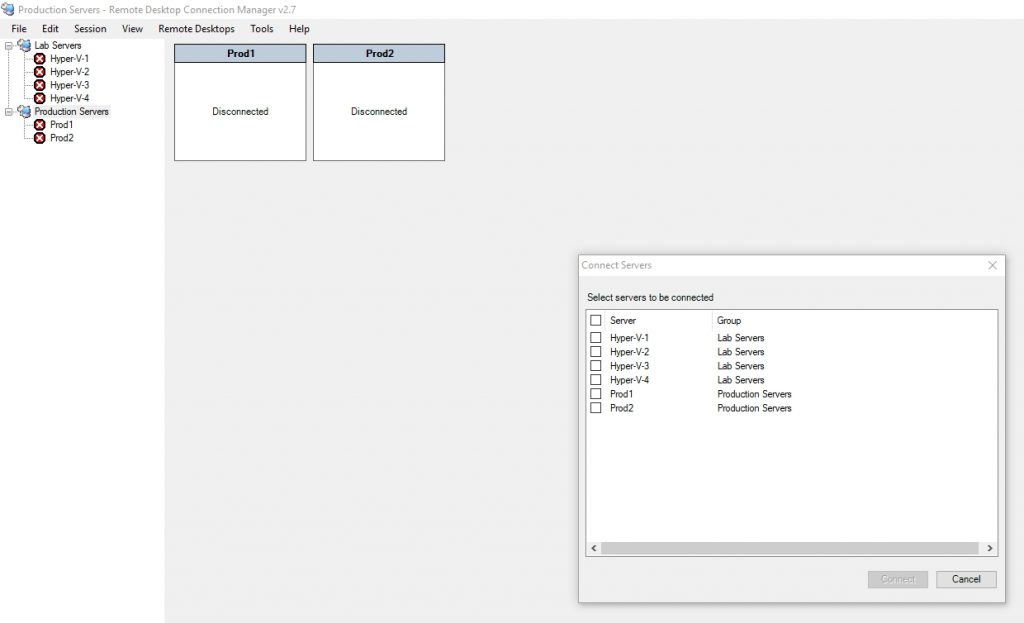The height and width of the screenshot is (623, 1024).
Task: Click the Prod1 disconnected icon in tree
Action: pos(40,125)
